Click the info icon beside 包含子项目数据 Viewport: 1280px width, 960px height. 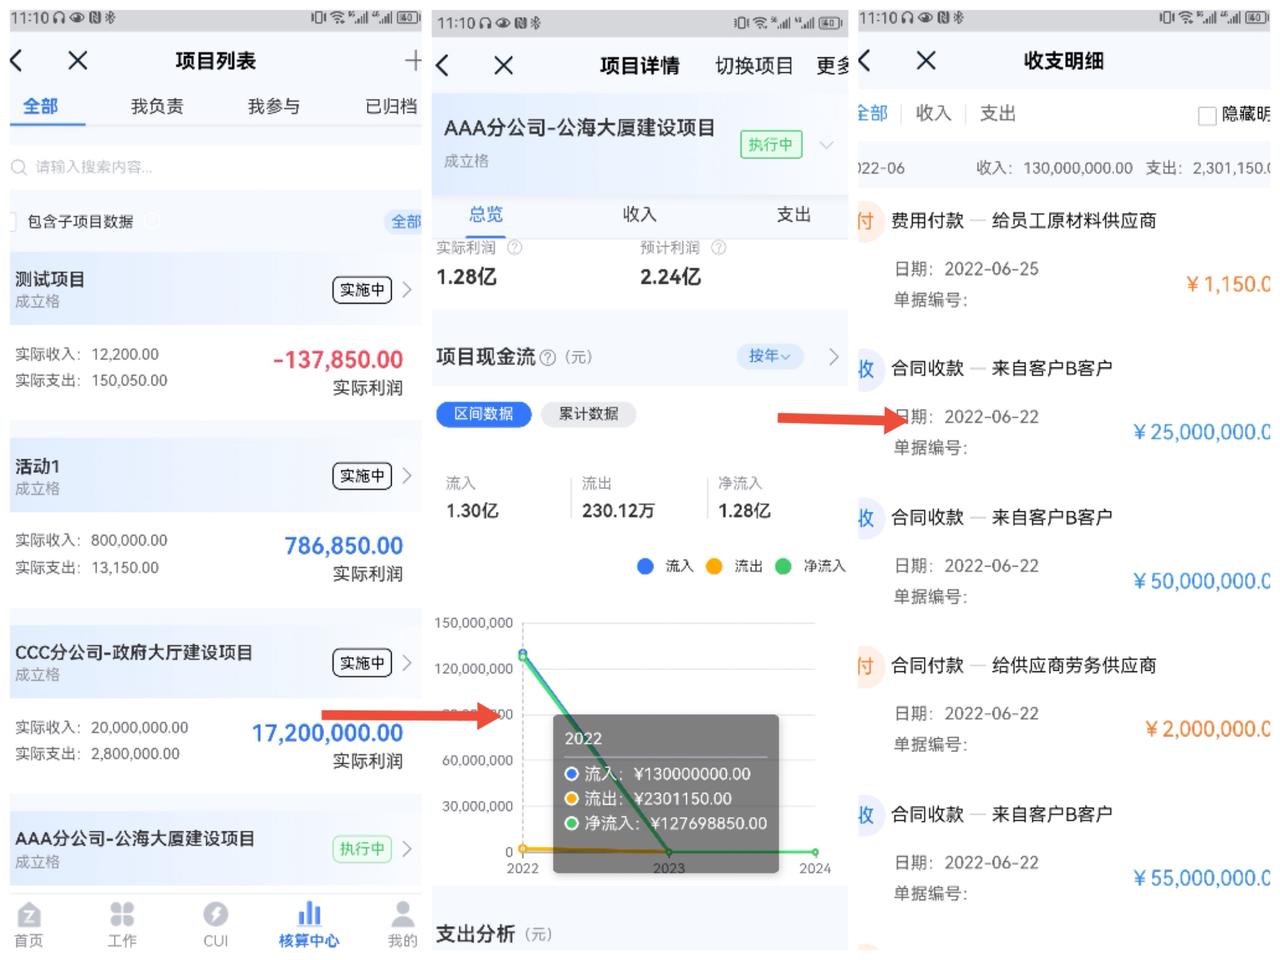pyautogui.click(x=152, y=221)
